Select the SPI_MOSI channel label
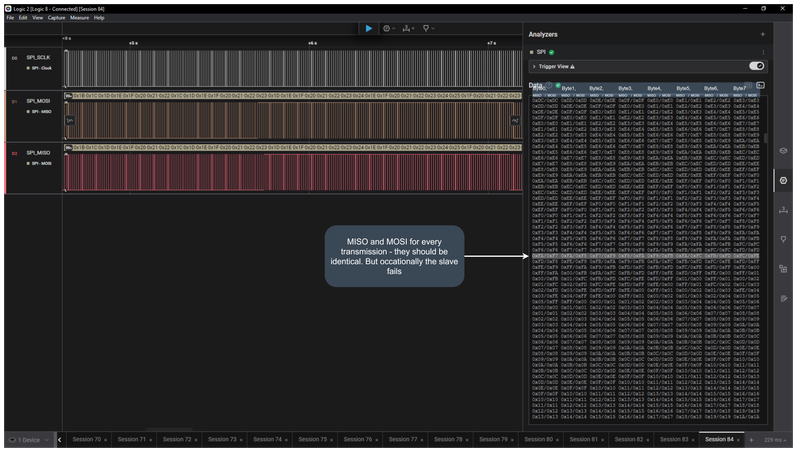 [38, 101]
